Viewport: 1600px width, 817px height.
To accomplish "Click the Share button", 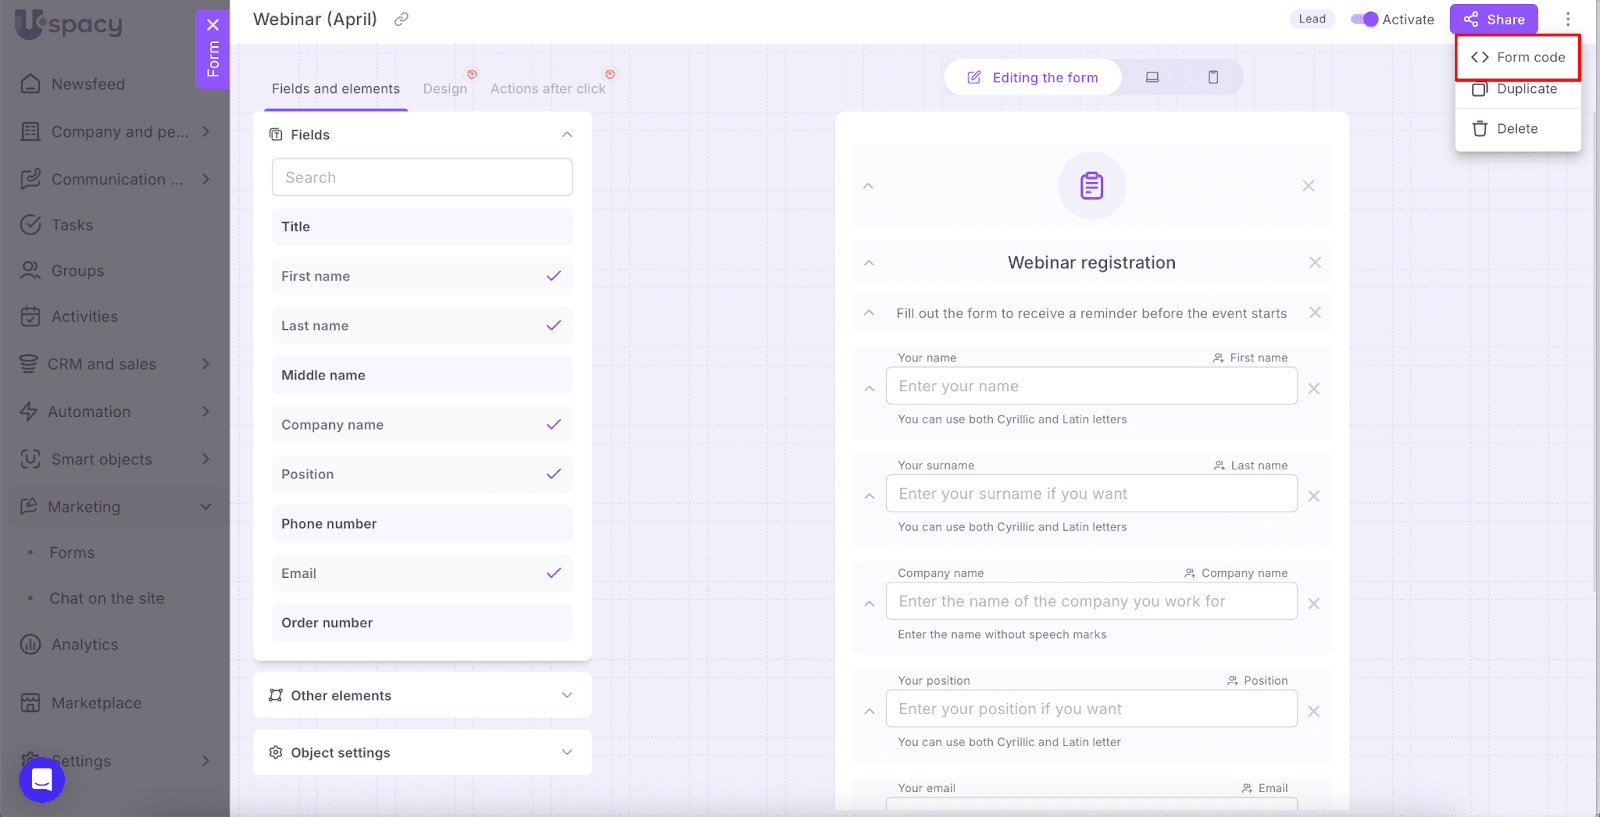I will [1494, 19].
